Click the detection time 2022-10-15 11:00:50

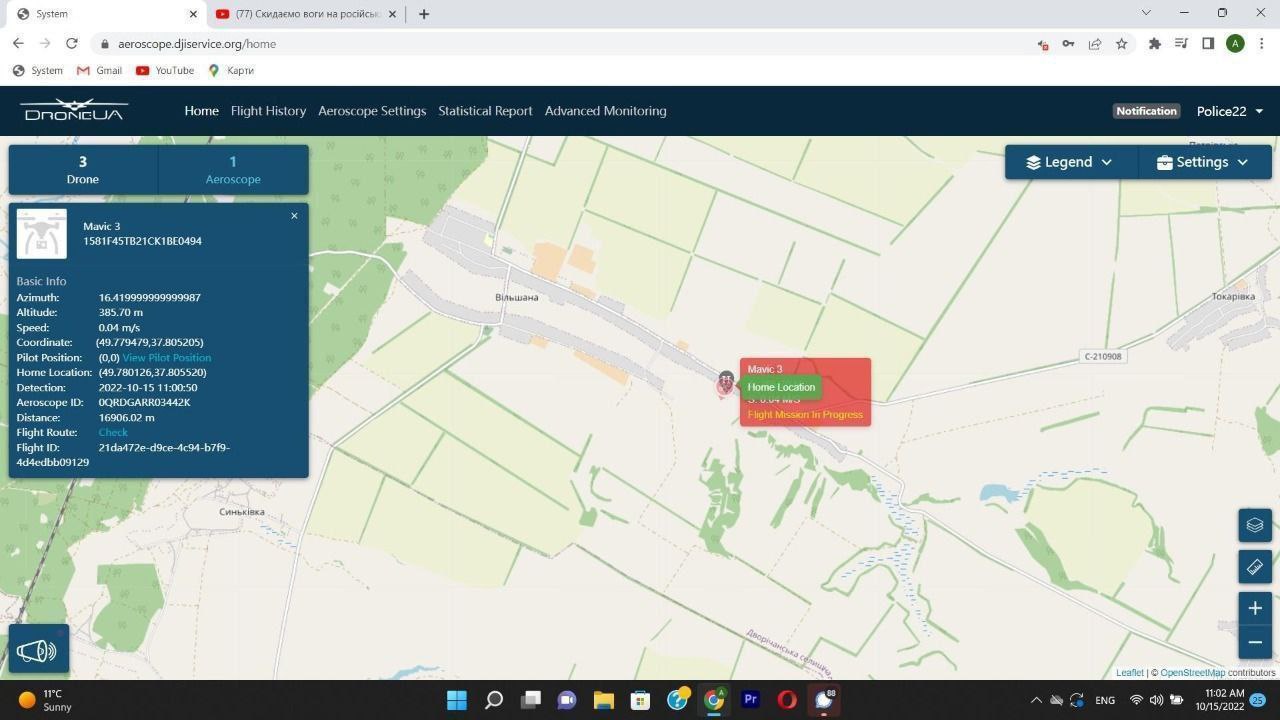click(x=148, y=387)
